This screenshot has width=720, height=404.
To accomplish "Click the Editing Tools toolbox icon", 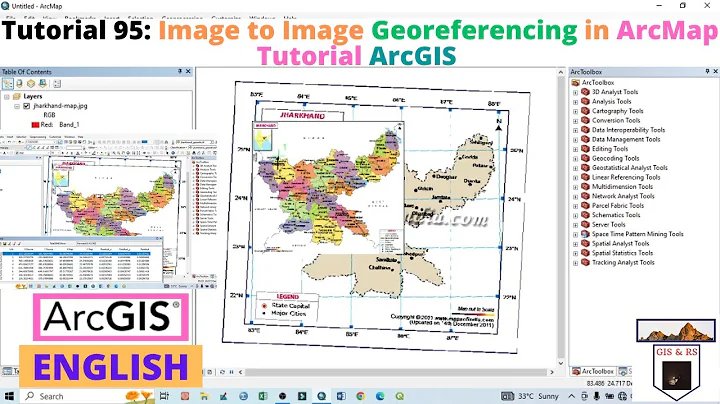I will (585, 149).
